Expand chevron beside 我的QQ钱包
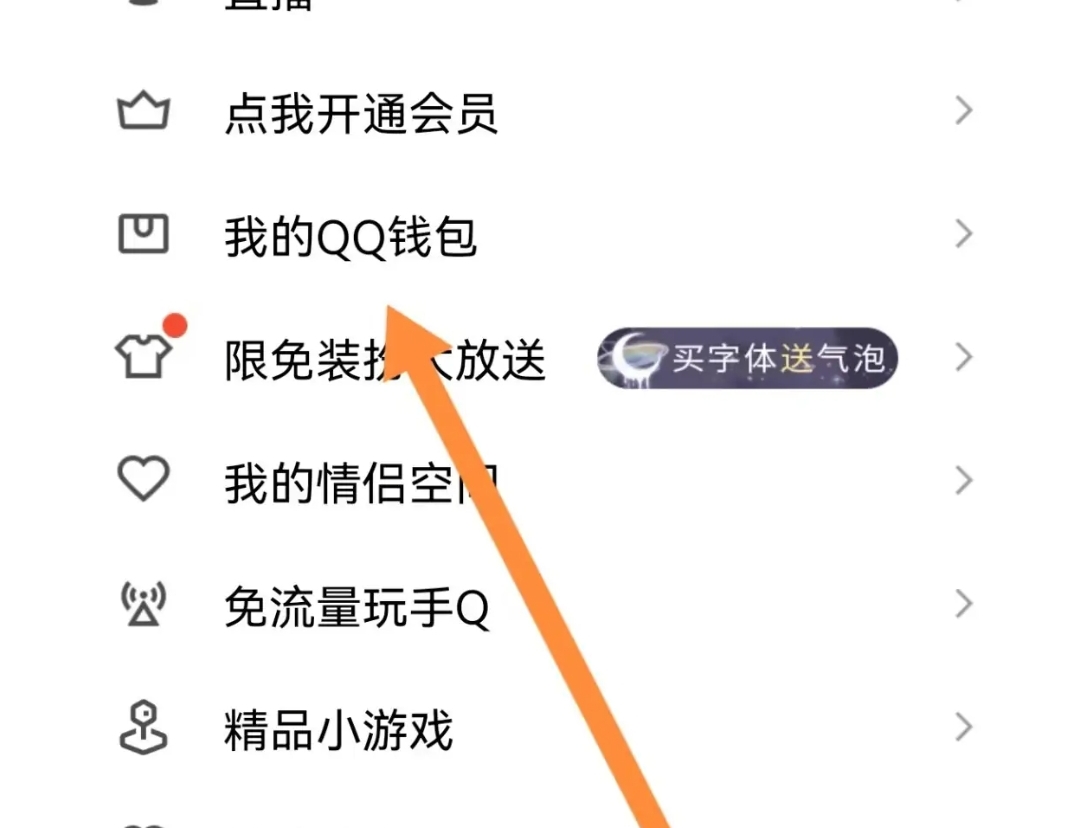Screen dimensions: 1080x828 pyautogui.click(x=964, y=234)
